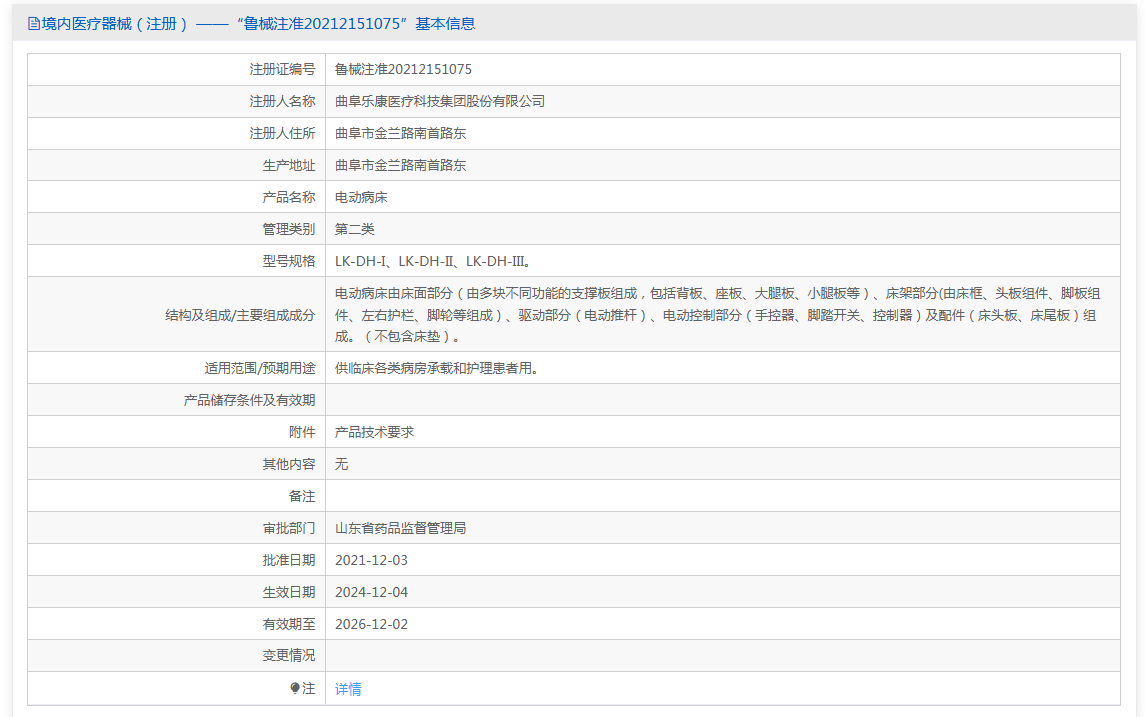This screenshot has width=1146, height=717.
Task: Click the 其他内容 label
Action: click(x=289, y=465)
